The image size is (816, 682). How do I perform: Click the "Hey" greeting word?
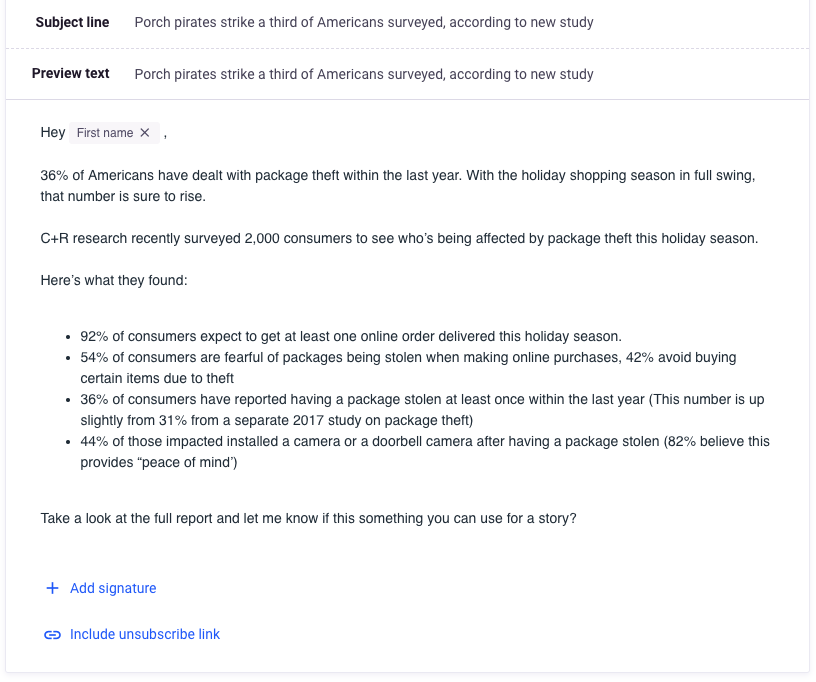(52, 133)
